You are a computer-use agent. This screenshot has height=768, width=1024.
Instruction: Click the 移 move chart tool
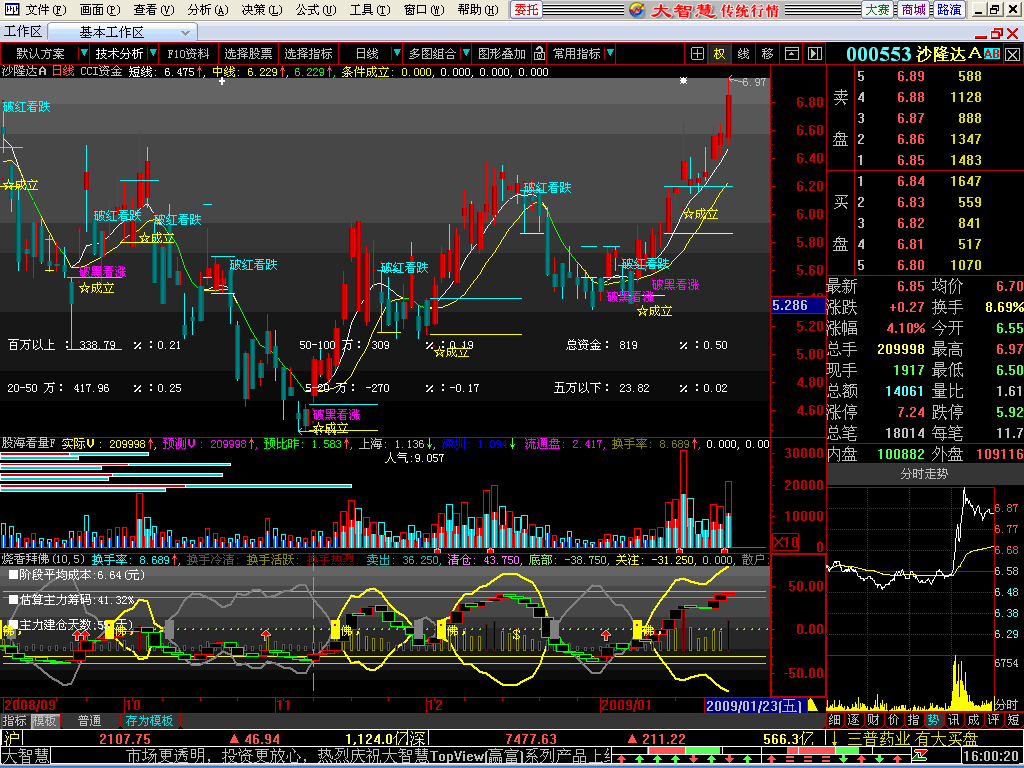click(767, 54)
